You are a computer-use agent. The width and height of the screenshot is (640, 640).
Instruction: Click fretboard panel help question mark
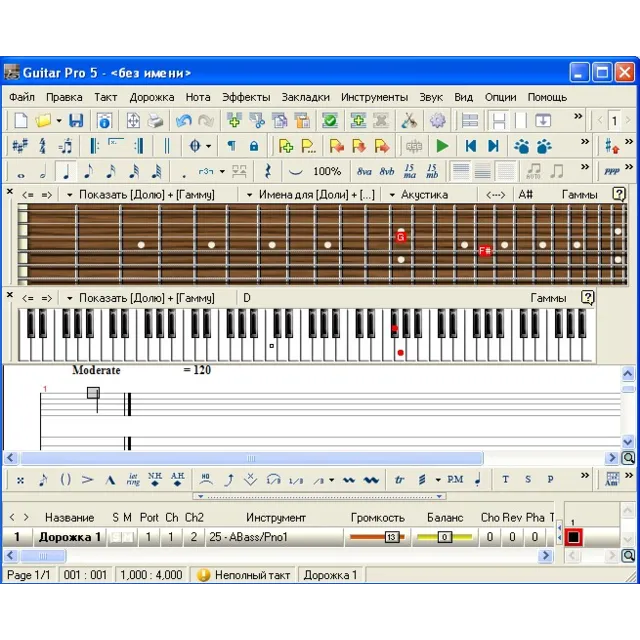tap(619, 194)
